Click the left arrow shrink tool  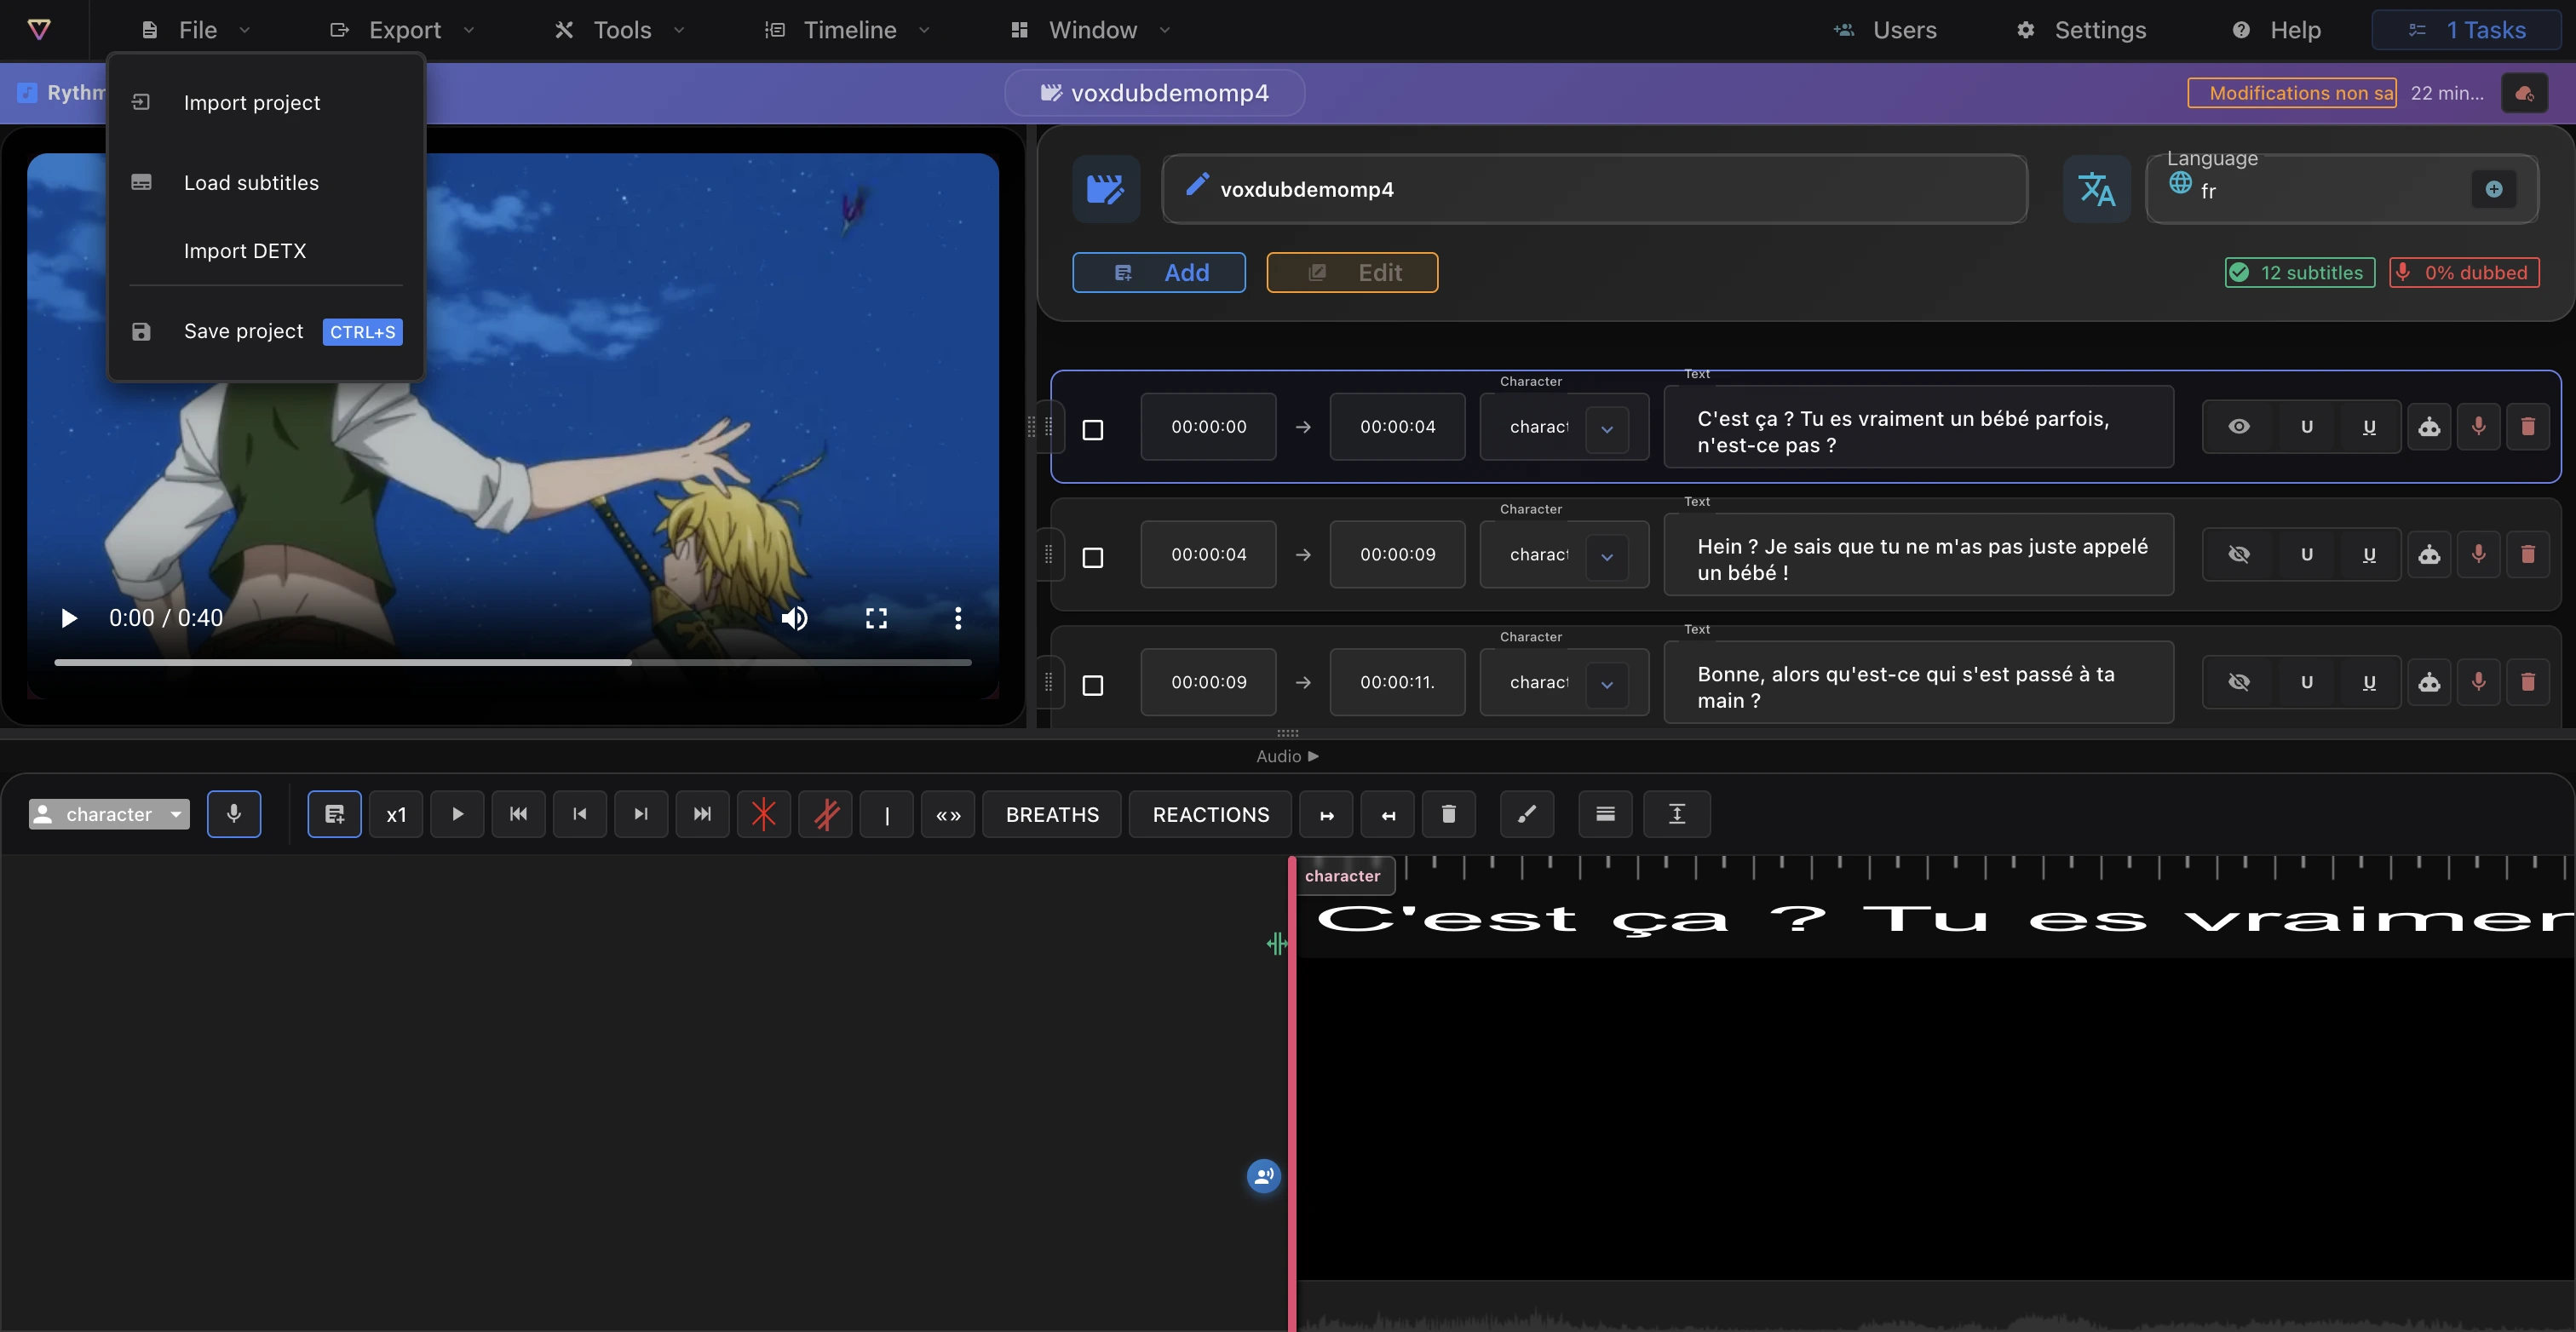tap(1388, 814)
